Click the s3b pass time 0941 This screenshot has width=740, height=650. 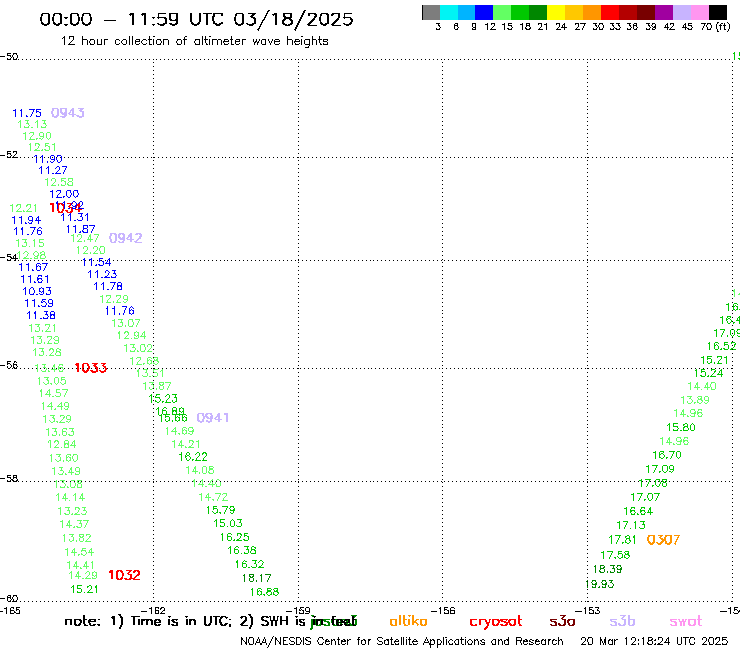[213, 418]
